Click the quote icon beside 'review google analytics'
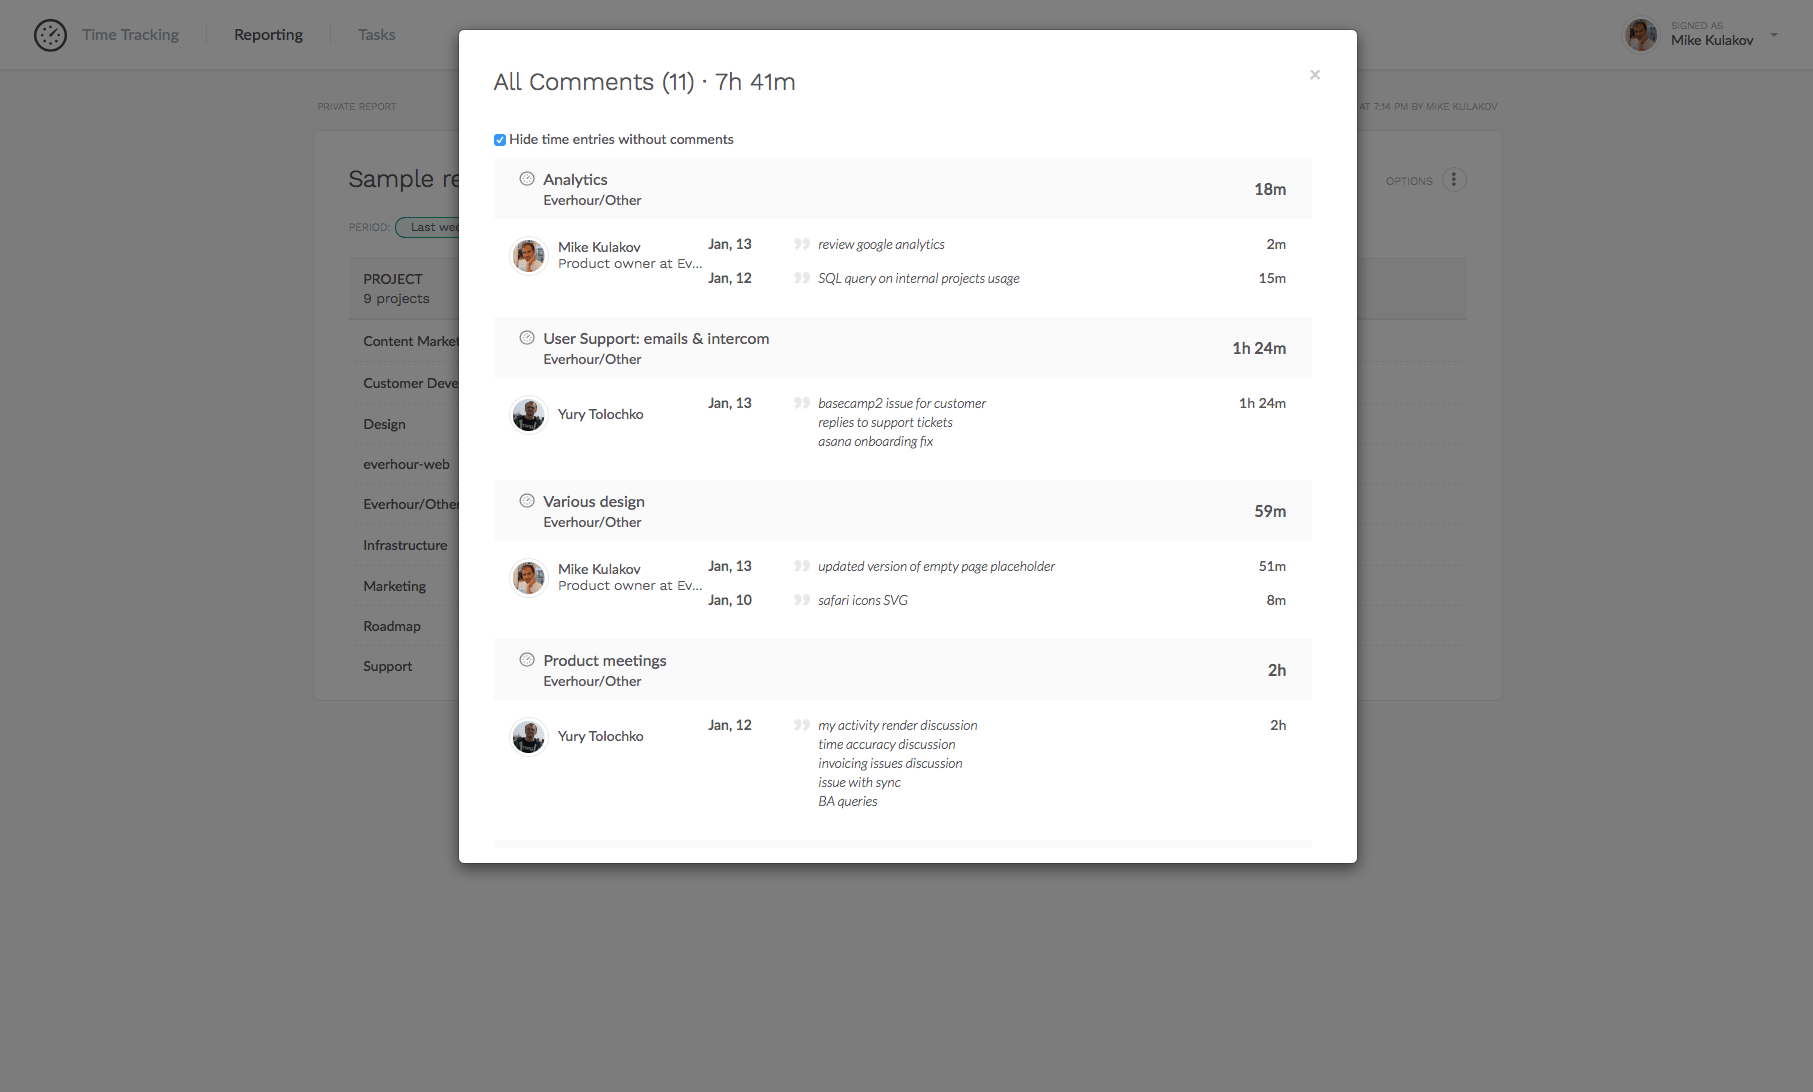The image size is (1813, 1092). [x=801, y=244]
